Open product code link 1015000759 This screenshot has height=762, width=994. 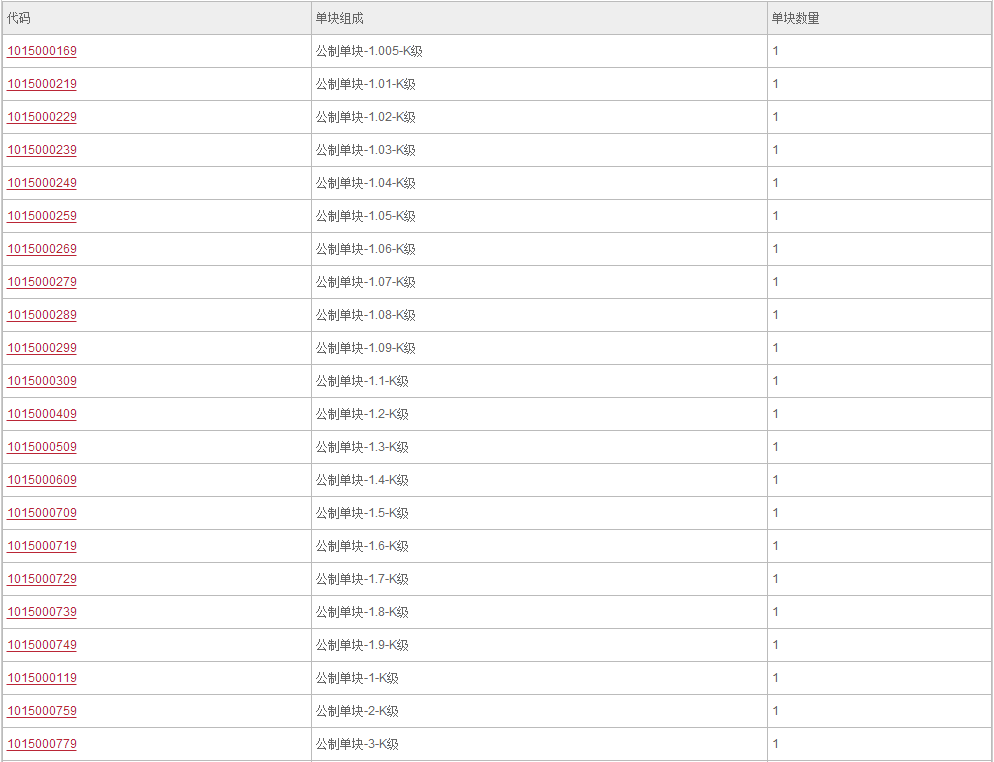[42, 710]
